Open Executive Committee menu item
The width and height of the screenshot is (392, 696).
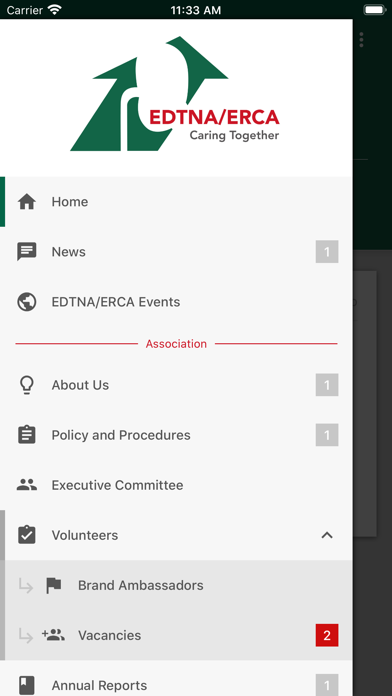click(x=176, y=485)
